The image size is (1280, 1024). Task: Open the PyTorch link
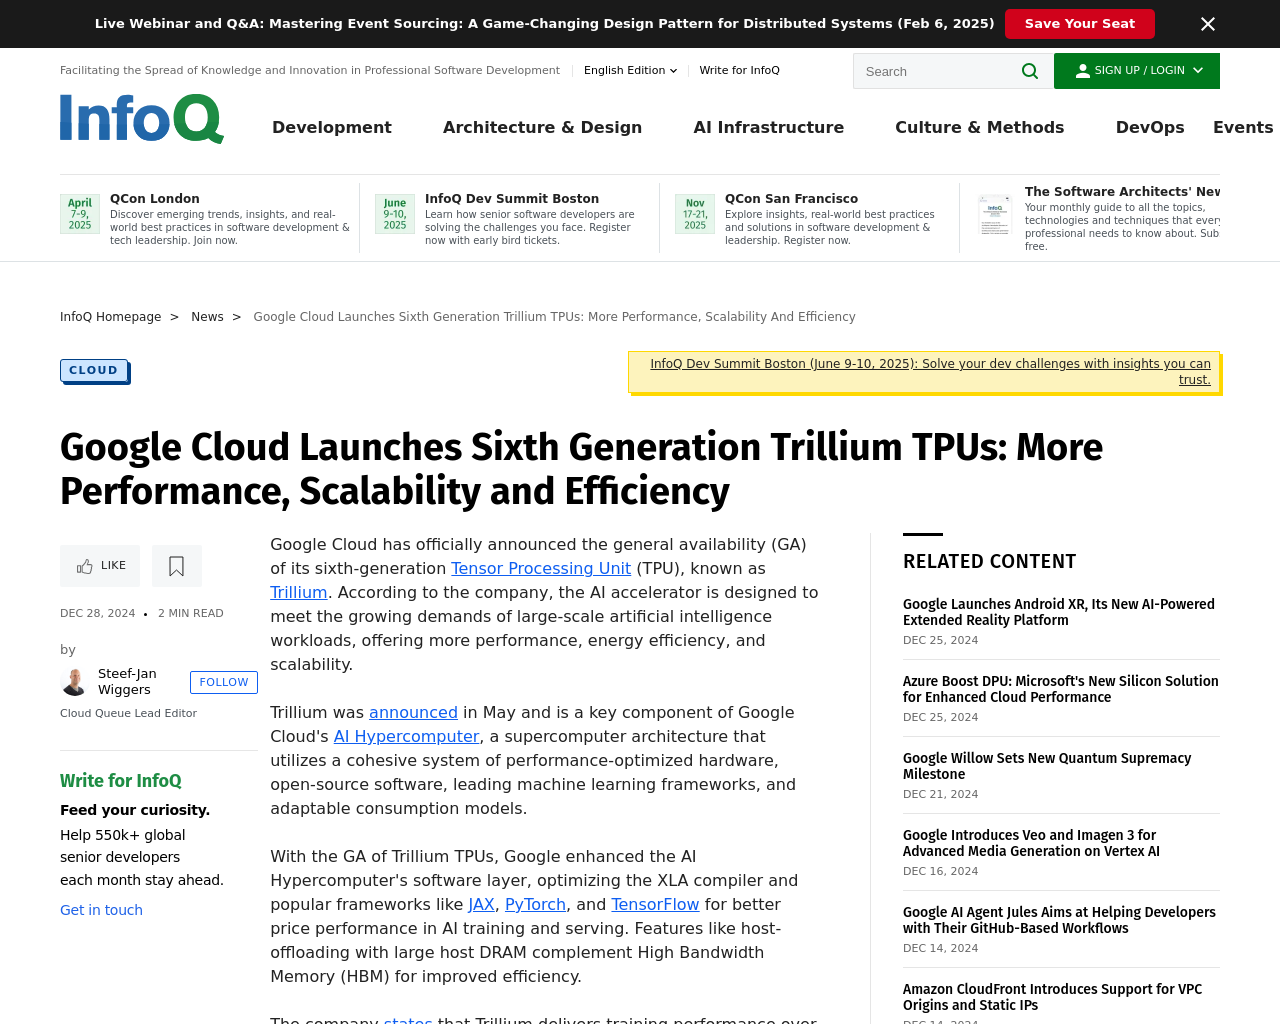[536, 904]
